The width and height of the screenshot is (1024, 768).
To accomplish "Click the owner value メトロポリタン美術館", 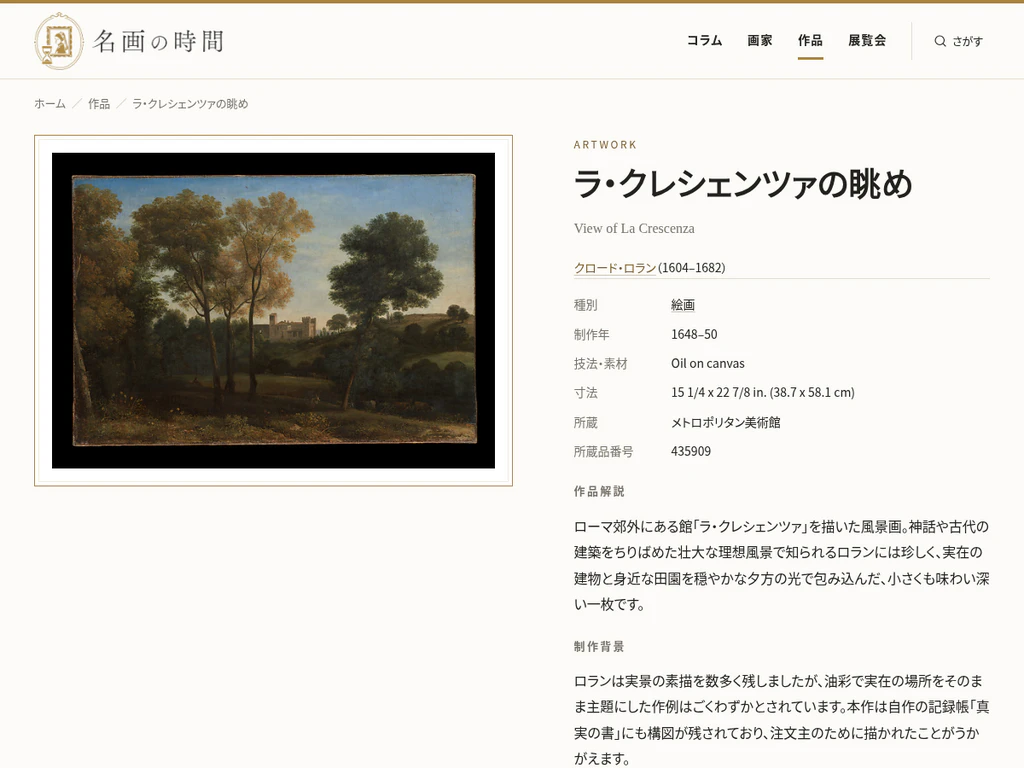I will click(x=726, y=423).
